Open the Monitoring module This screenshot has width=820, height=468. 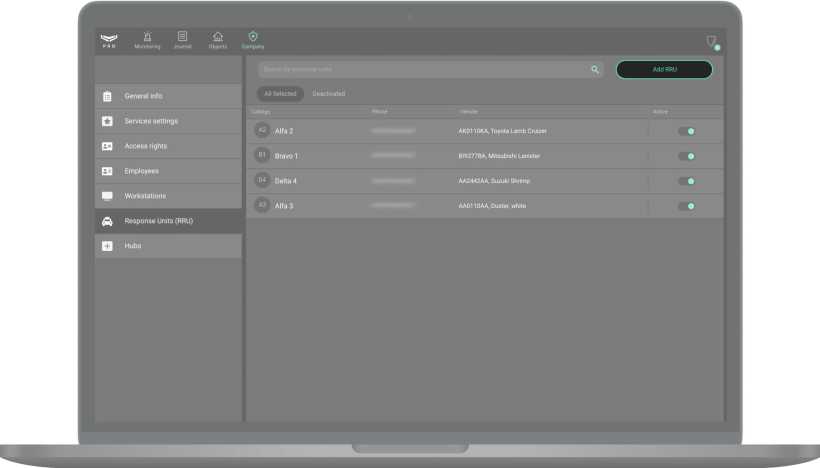tap(147, 40)
